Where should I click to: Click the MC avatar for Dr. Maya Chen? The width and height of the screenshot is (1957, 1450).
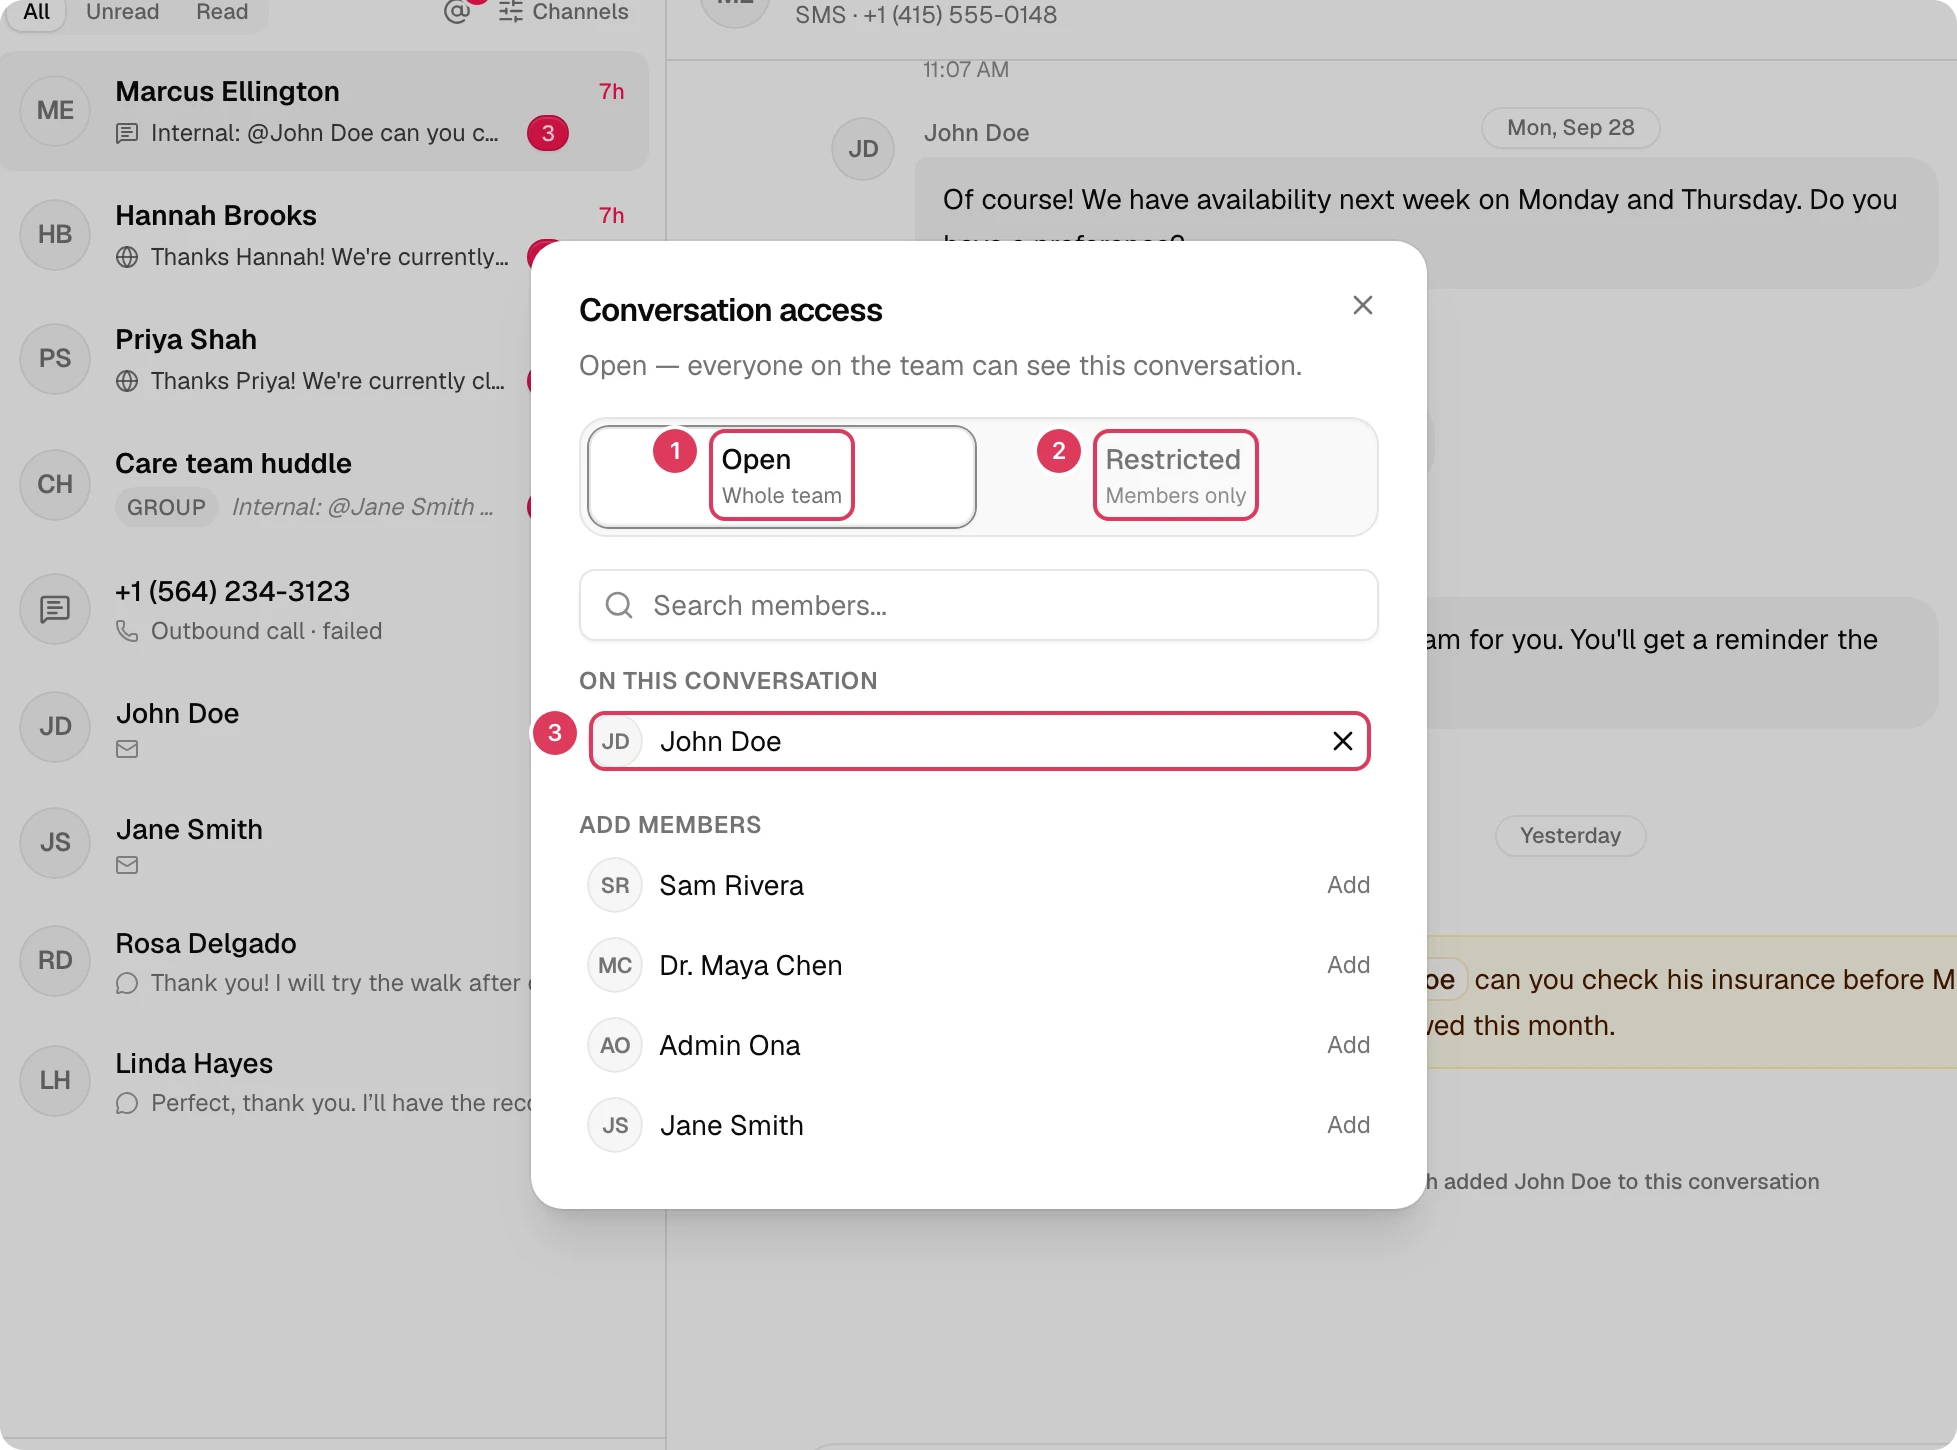tap(615, 965)
